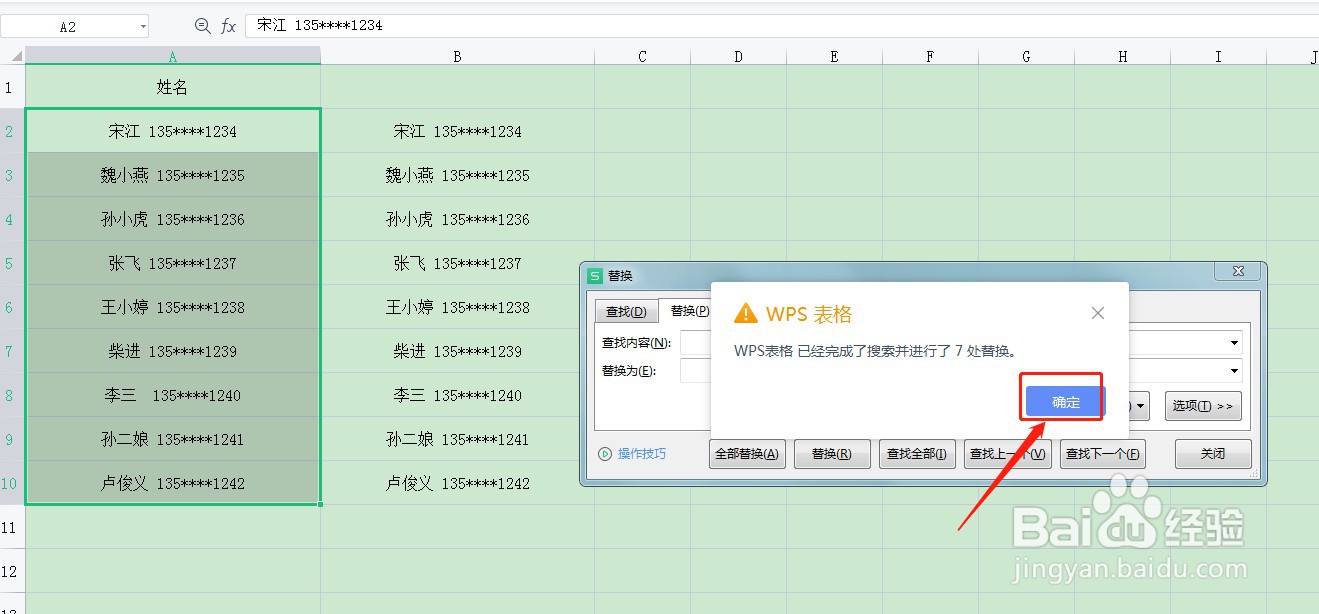1319x614 pixels.
Task: Click the fx insert function icon
Action: [x=228, y=26]
